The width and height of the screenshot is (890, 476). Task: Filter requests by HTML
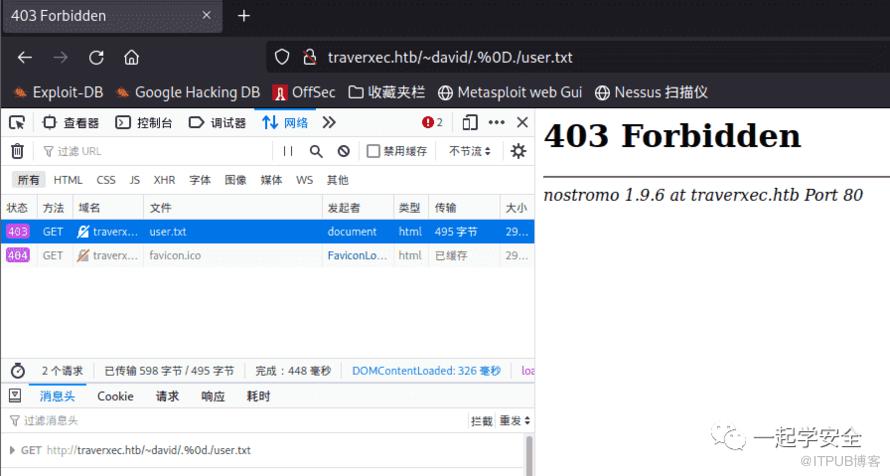click(68, 180)
